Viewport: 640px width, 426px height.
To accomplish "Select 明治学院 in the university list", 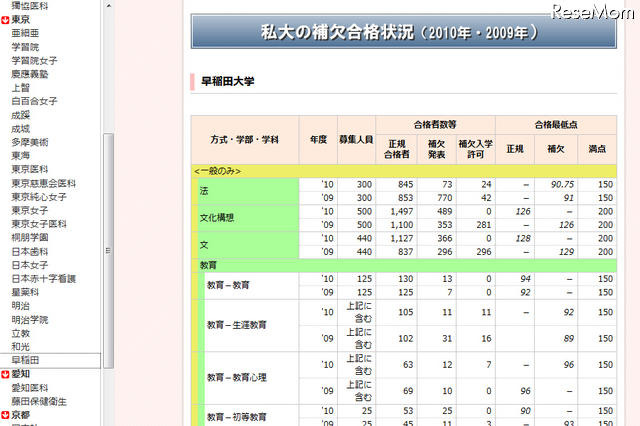I will (x=30, y=320).
